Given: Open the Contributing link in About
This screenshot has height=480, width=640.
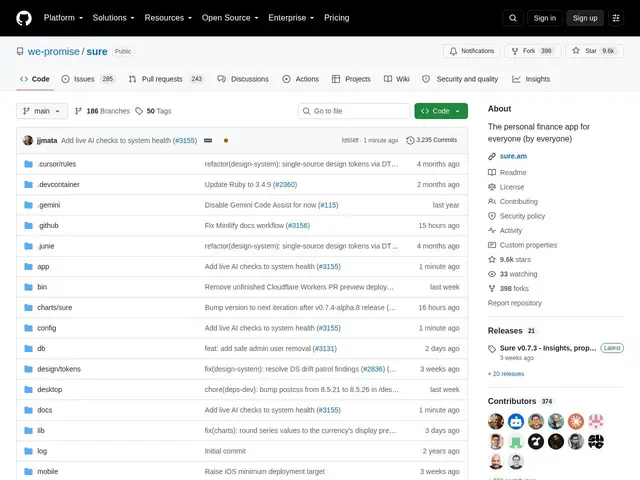Looking at the screenshot, I should click(x=518, y=202).
